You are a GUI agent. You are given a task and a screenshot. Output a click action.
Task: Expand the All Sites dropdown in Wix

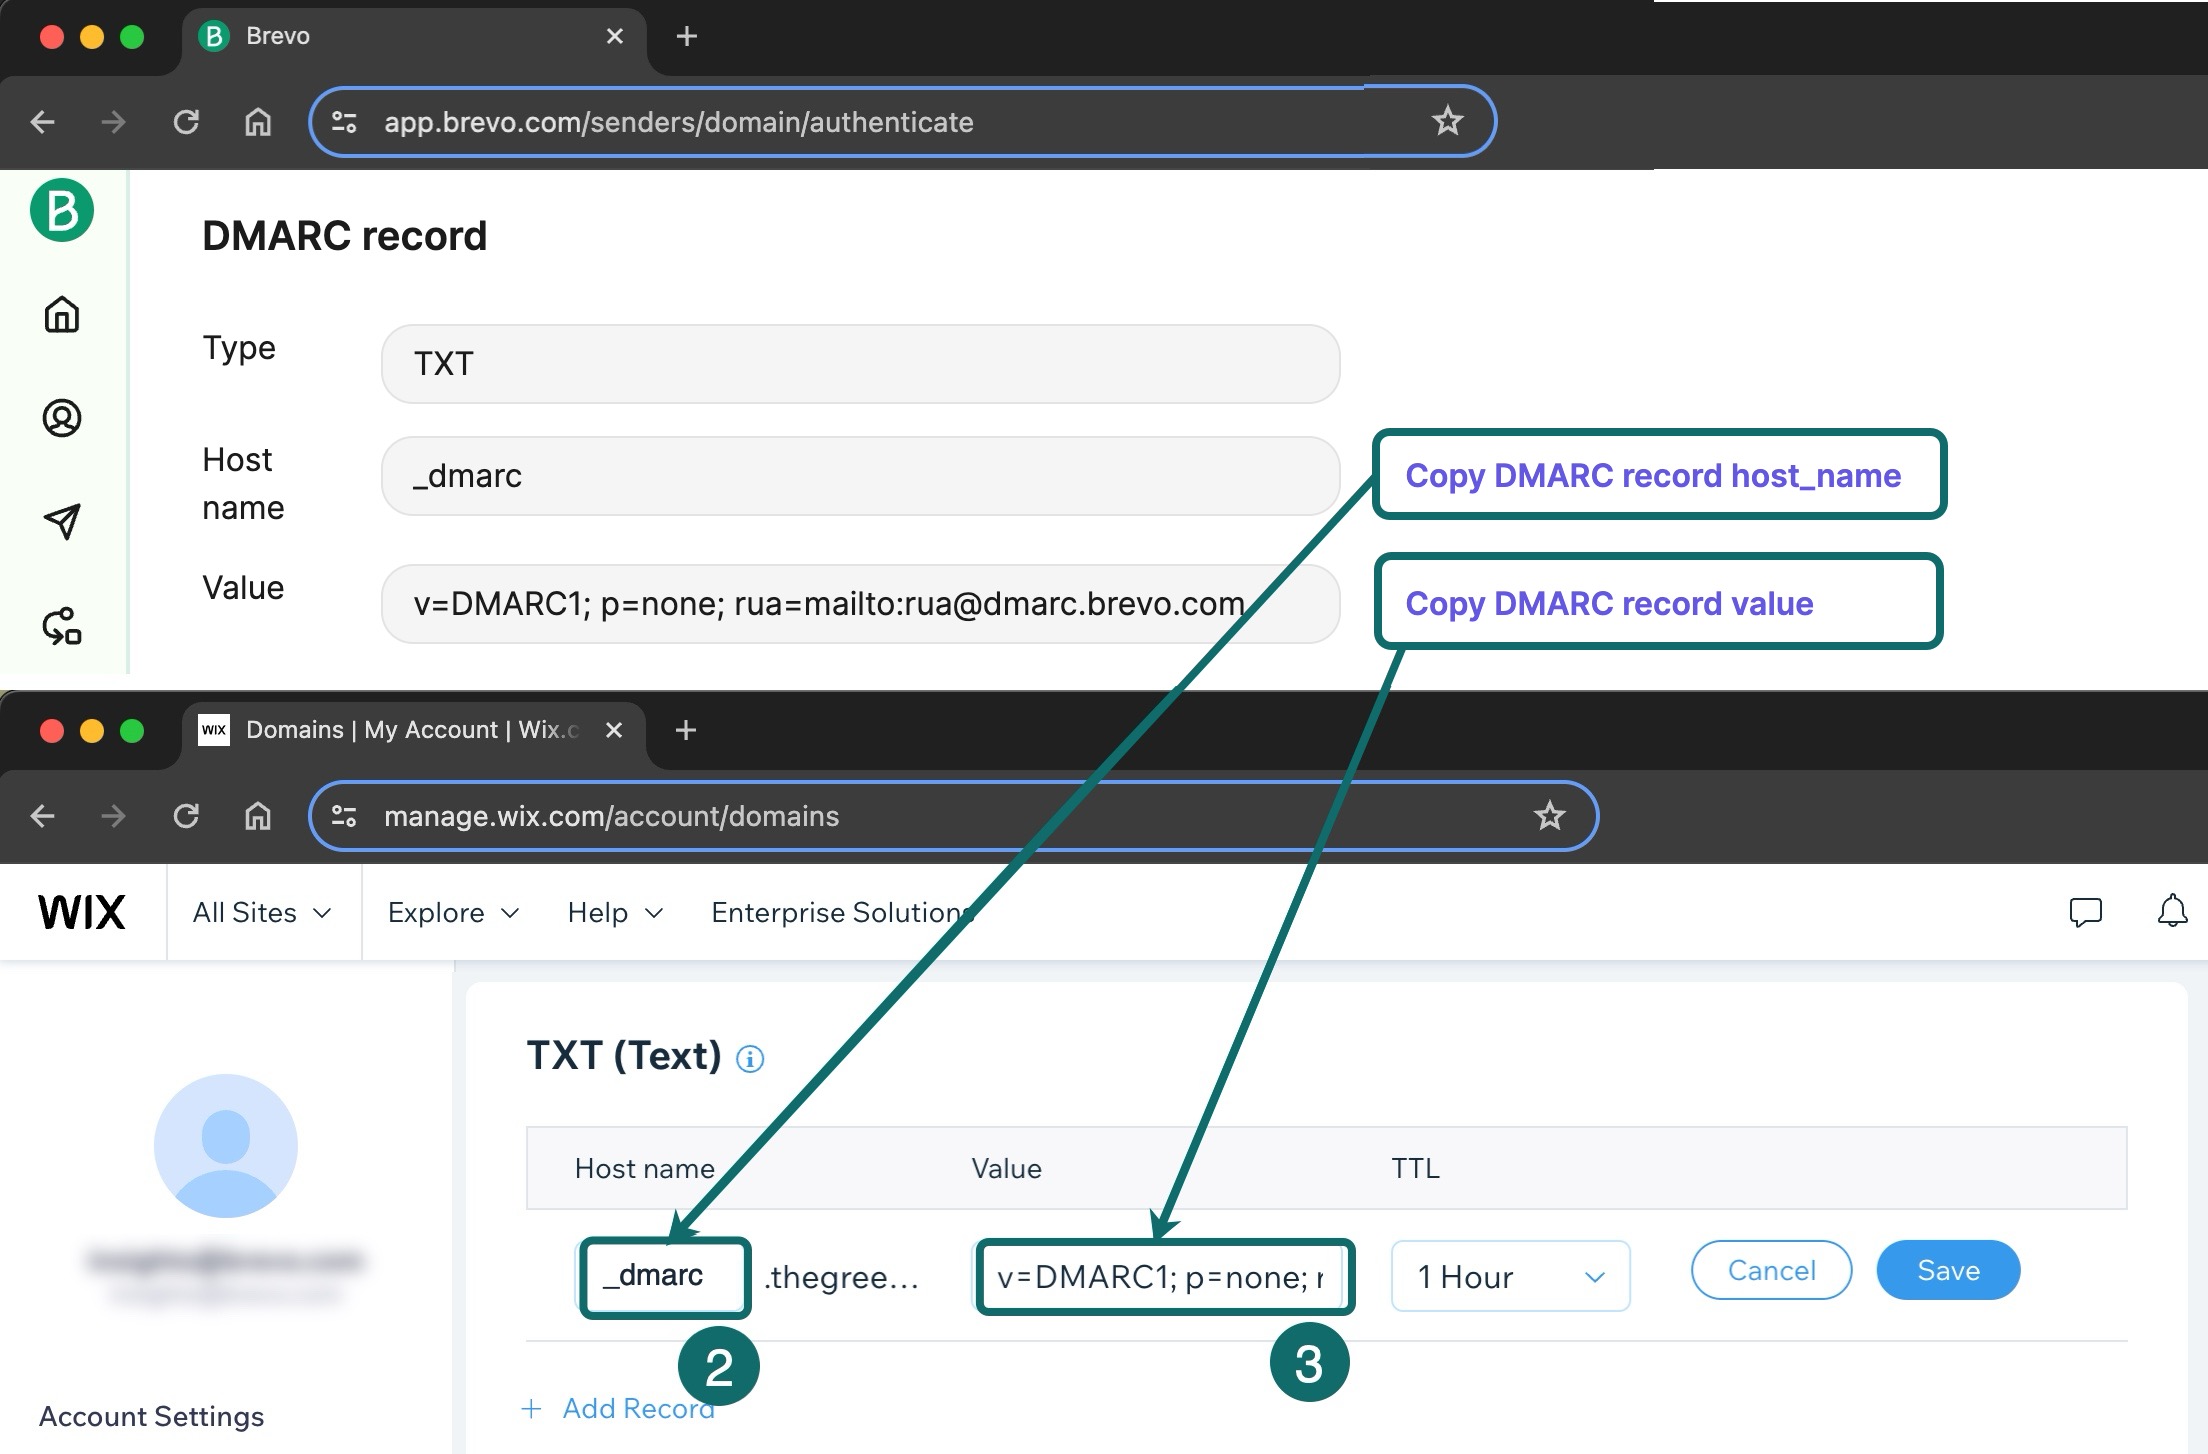[x=258, y=912]
